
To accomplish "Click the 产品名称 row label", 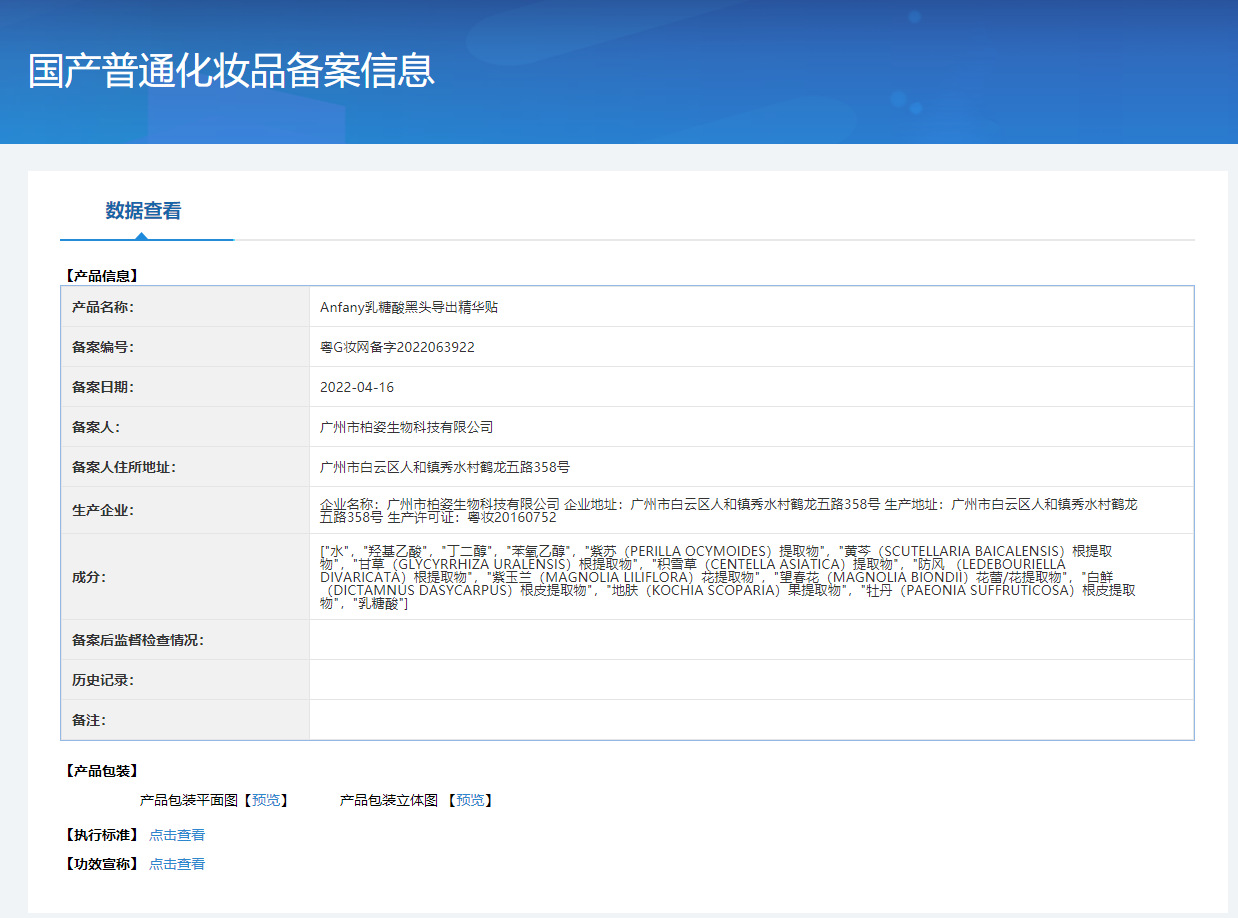I will 103,307.
